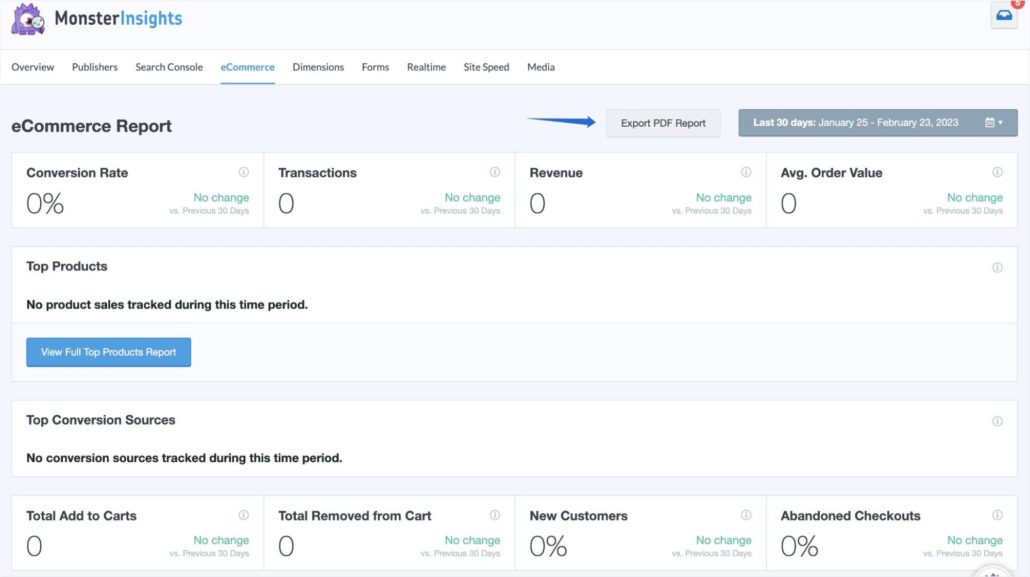Show info for New Customers card
The image size is (1030, 577).
[x=746, y=515]
